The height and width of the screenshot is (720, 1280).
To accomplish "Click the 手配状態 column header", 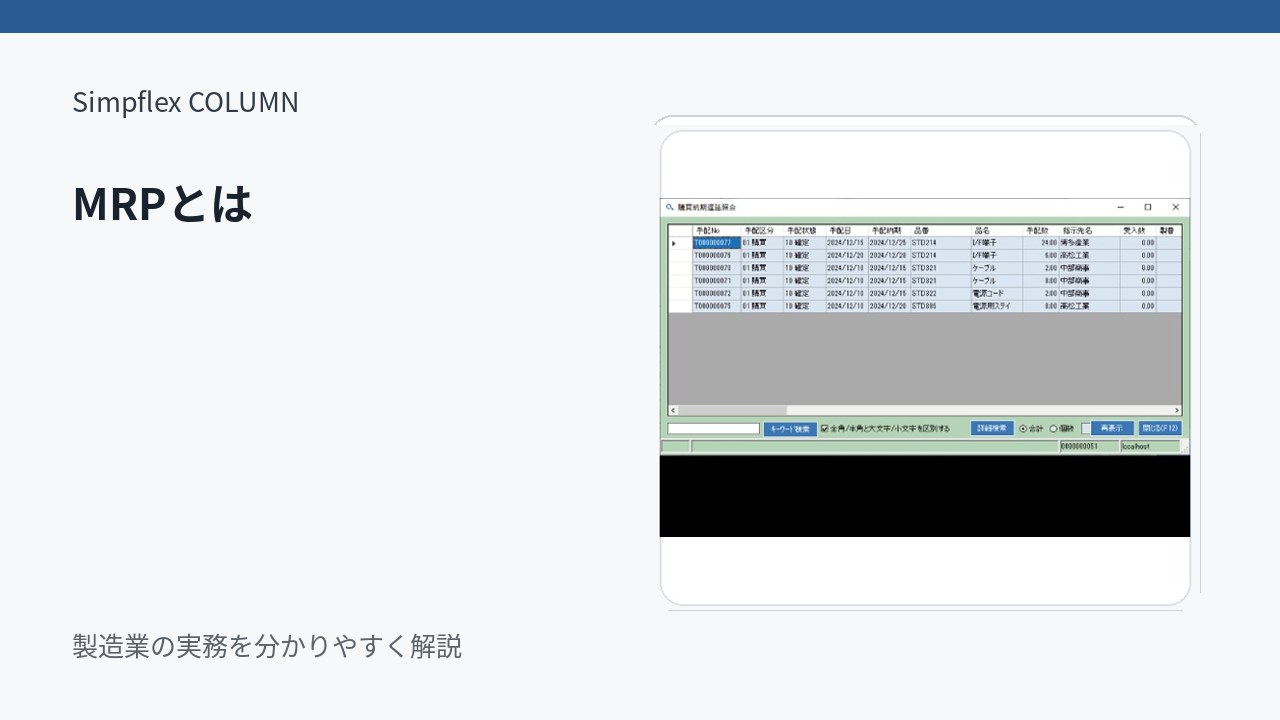I will point(804,231).
